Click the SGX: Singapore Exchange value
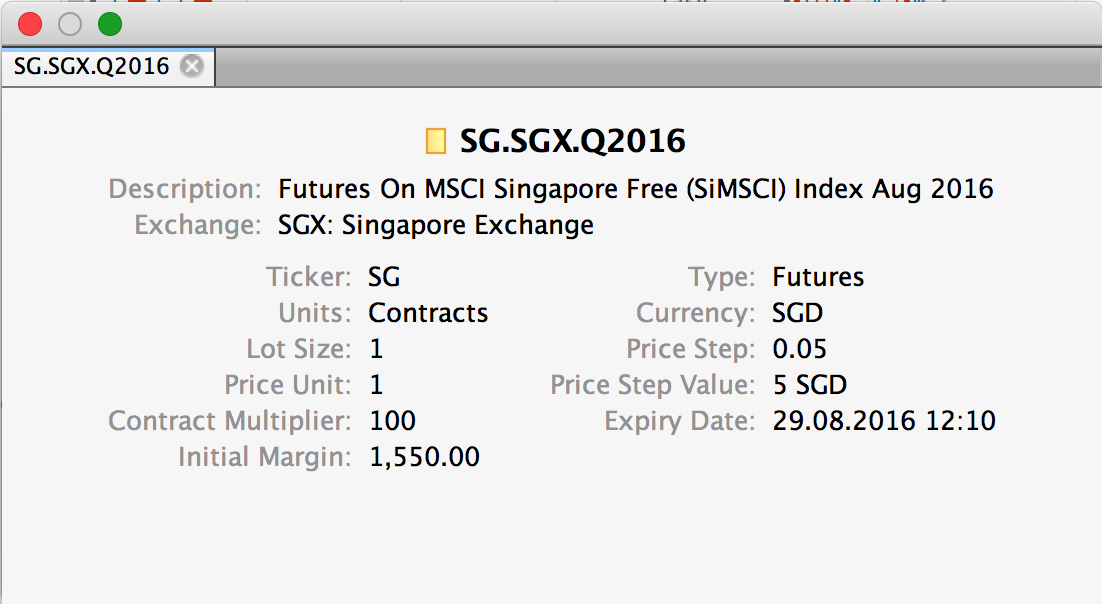 tap(435, 225)
